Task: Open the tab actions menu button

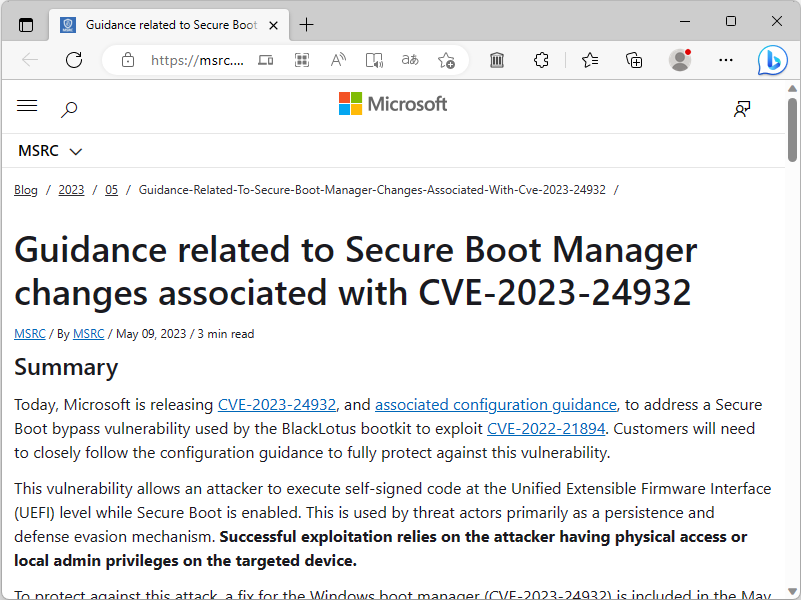Action: tap(26, 24)
